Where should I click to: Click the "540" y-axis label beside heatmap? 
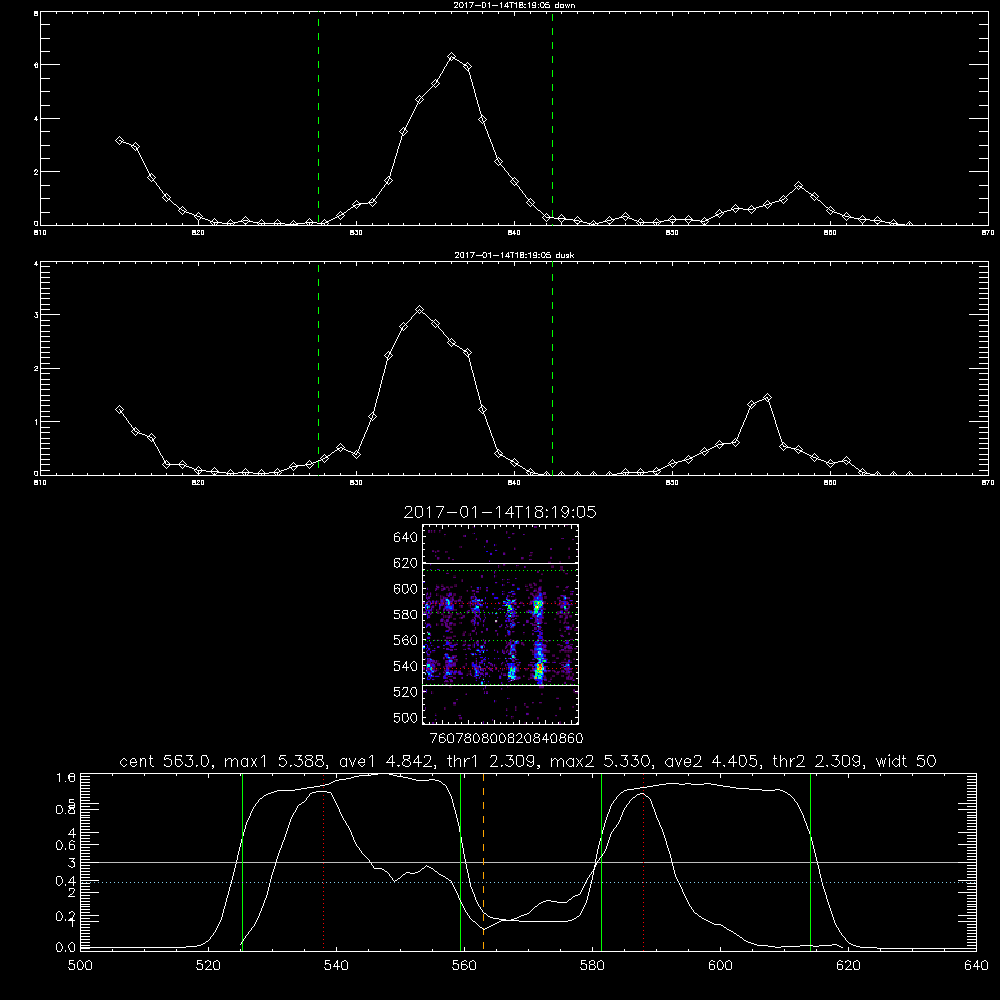point(406,666)
